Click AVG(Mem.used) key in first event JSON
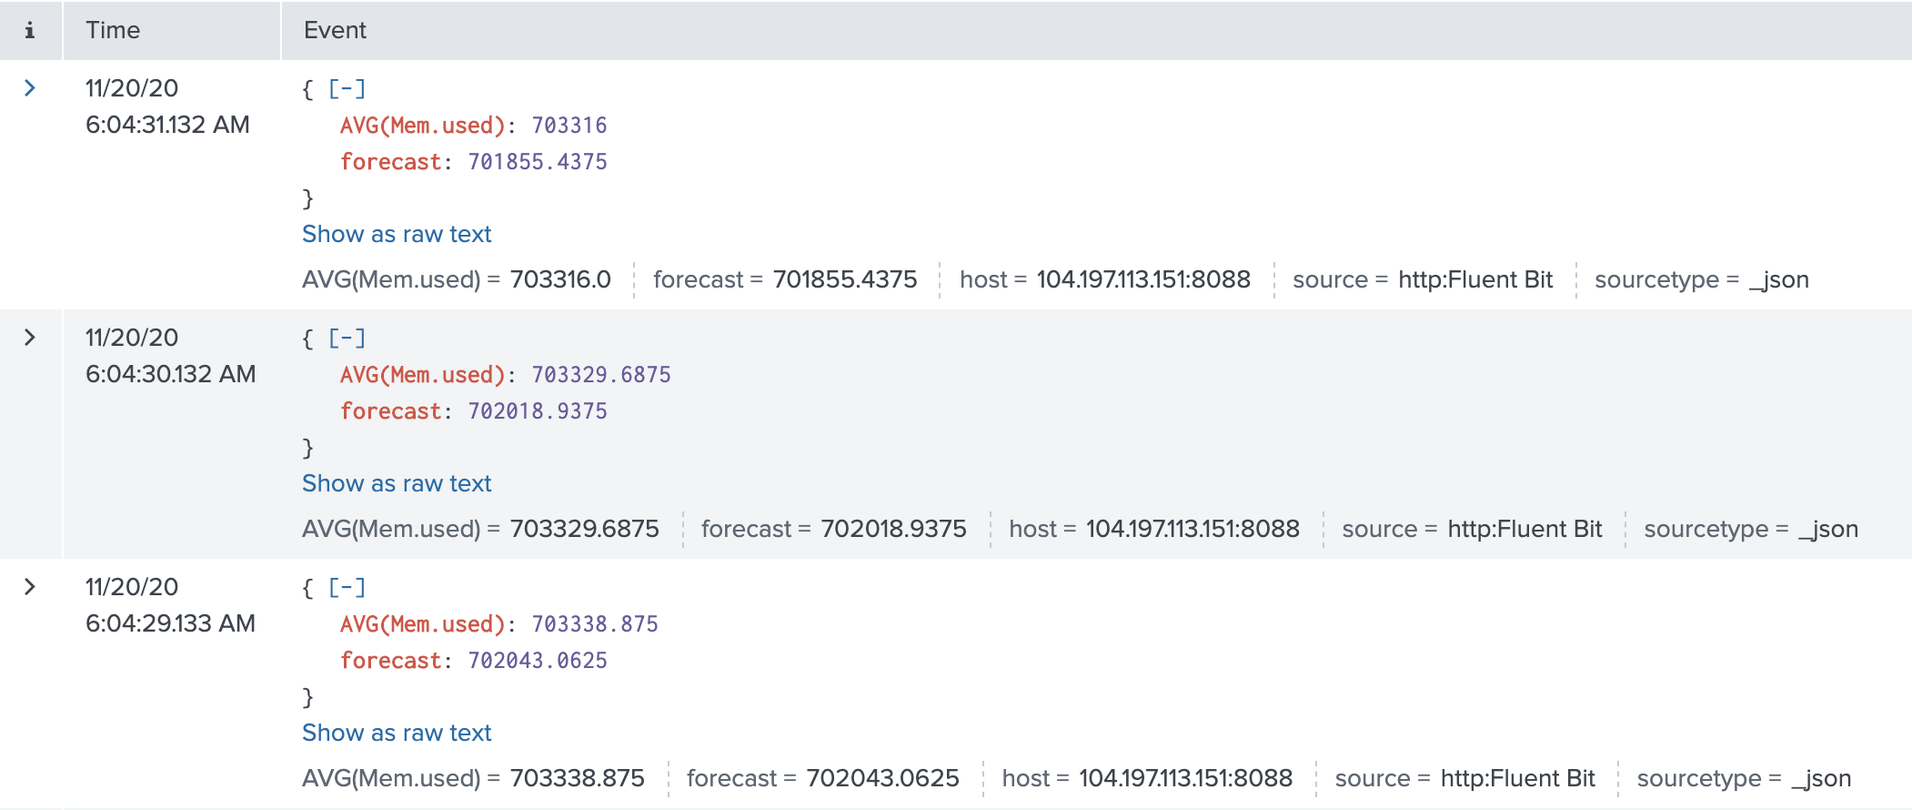 click(x=422, y=126)
